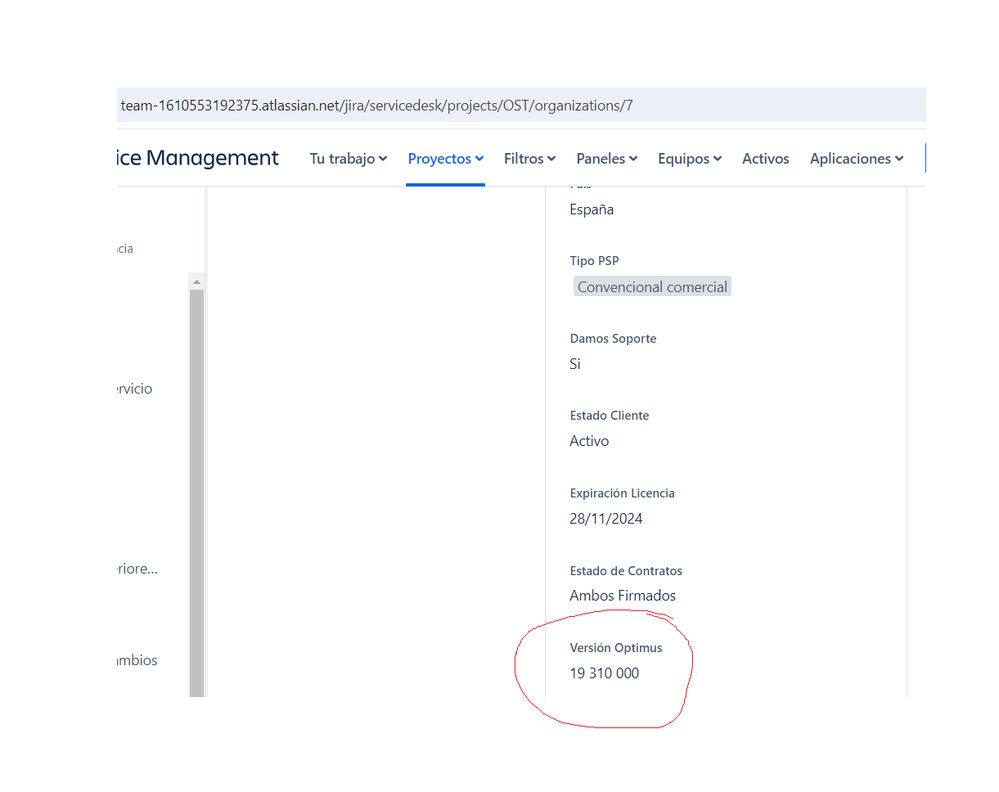The height and width of the screenshot is (792, 999).
Task: Open the Aplicaciones dropdown menu
Action: pyautogui.click(x=856, y=159)
